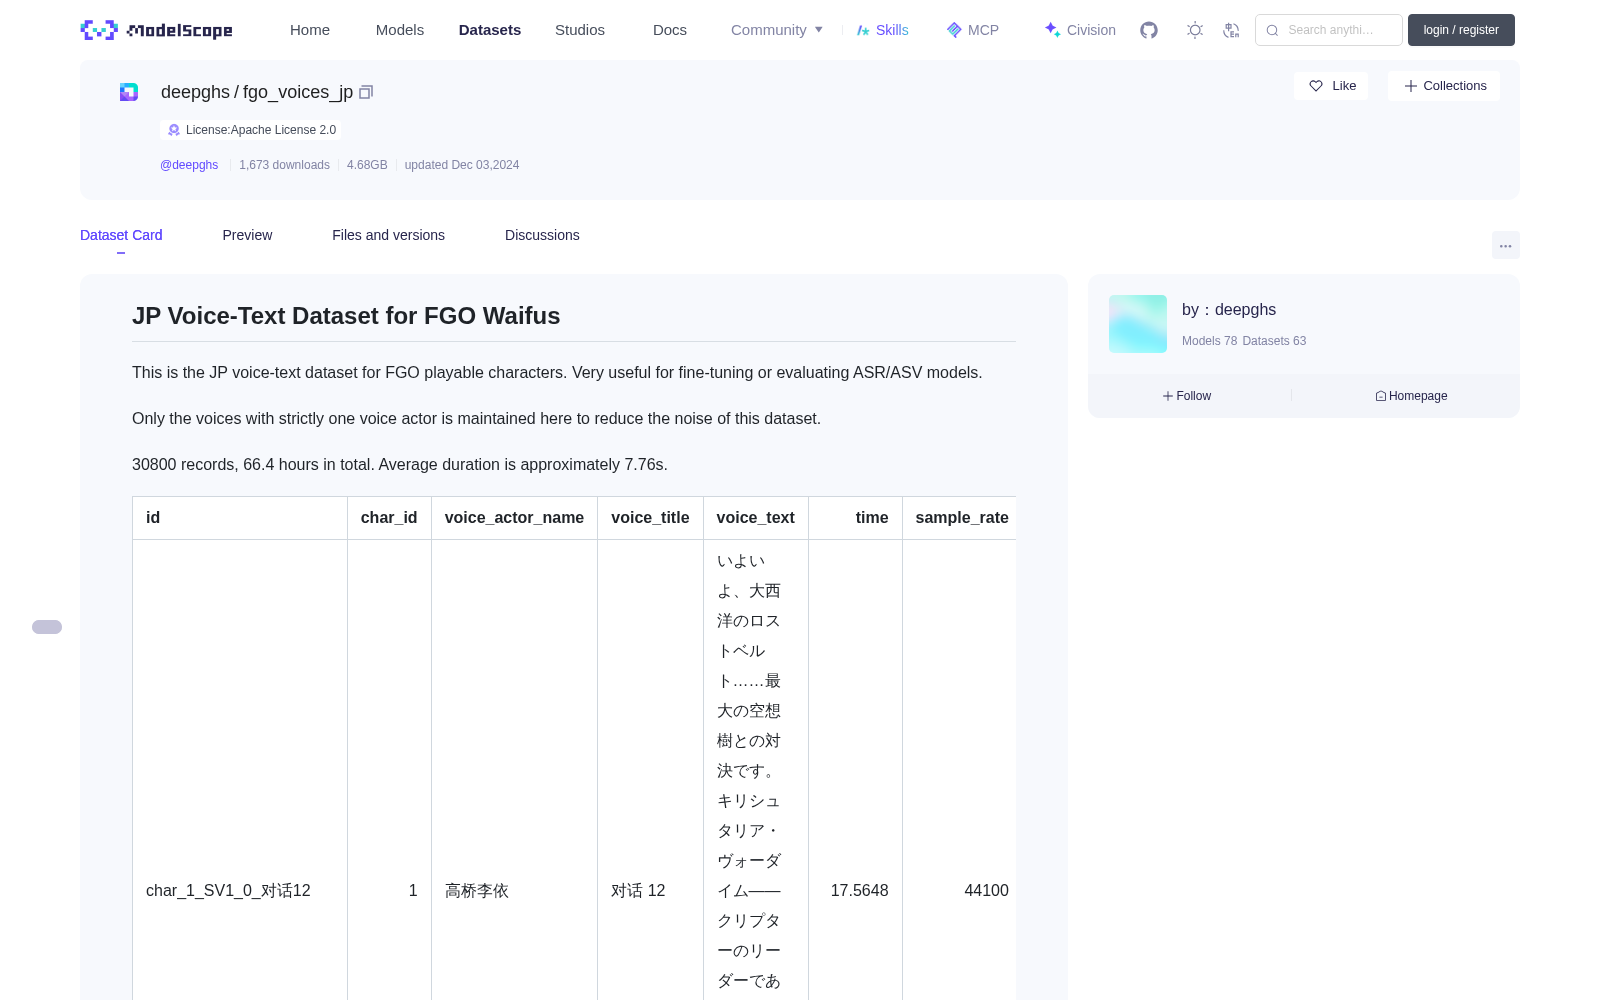The width and height of the screenshot is (1600, 1000).
Task: Expand the Community dropdown menu
Action: (777, 30)
